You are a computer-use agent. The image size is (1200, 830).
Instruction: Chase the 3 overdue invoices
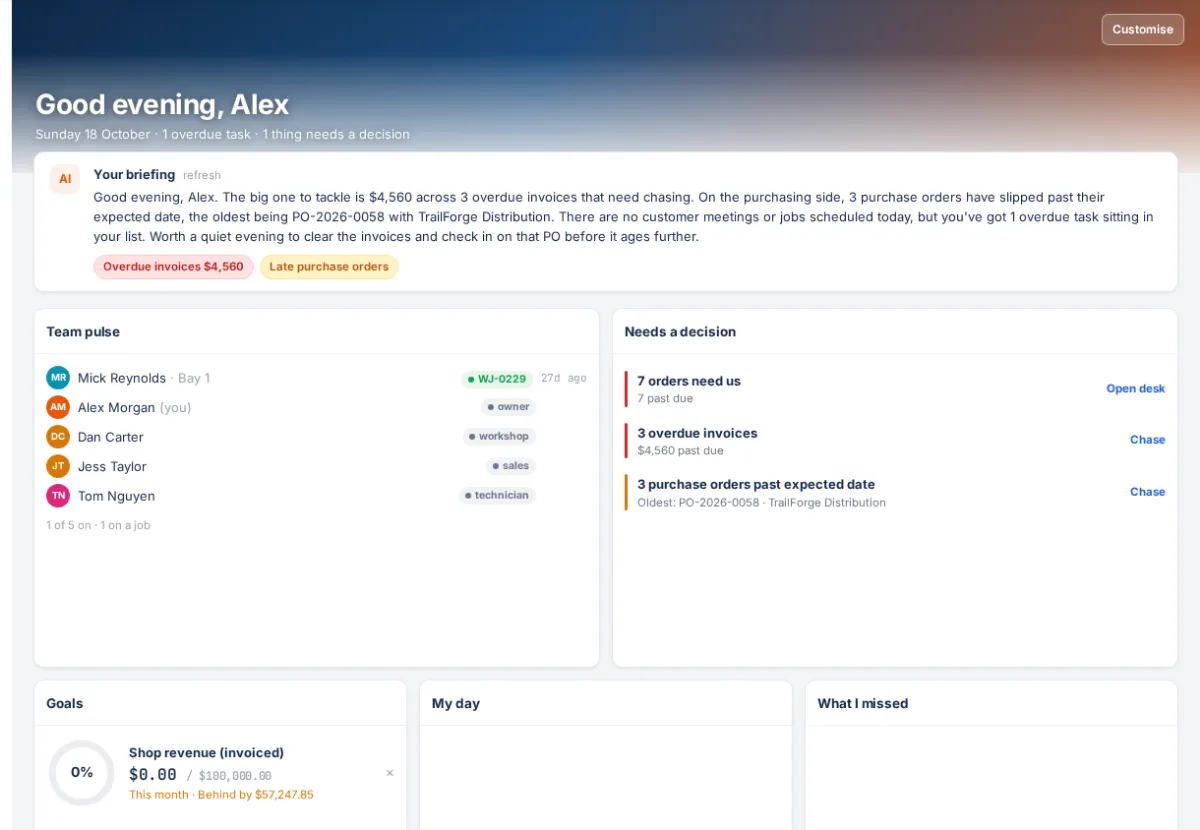(x=1147, y=440)
